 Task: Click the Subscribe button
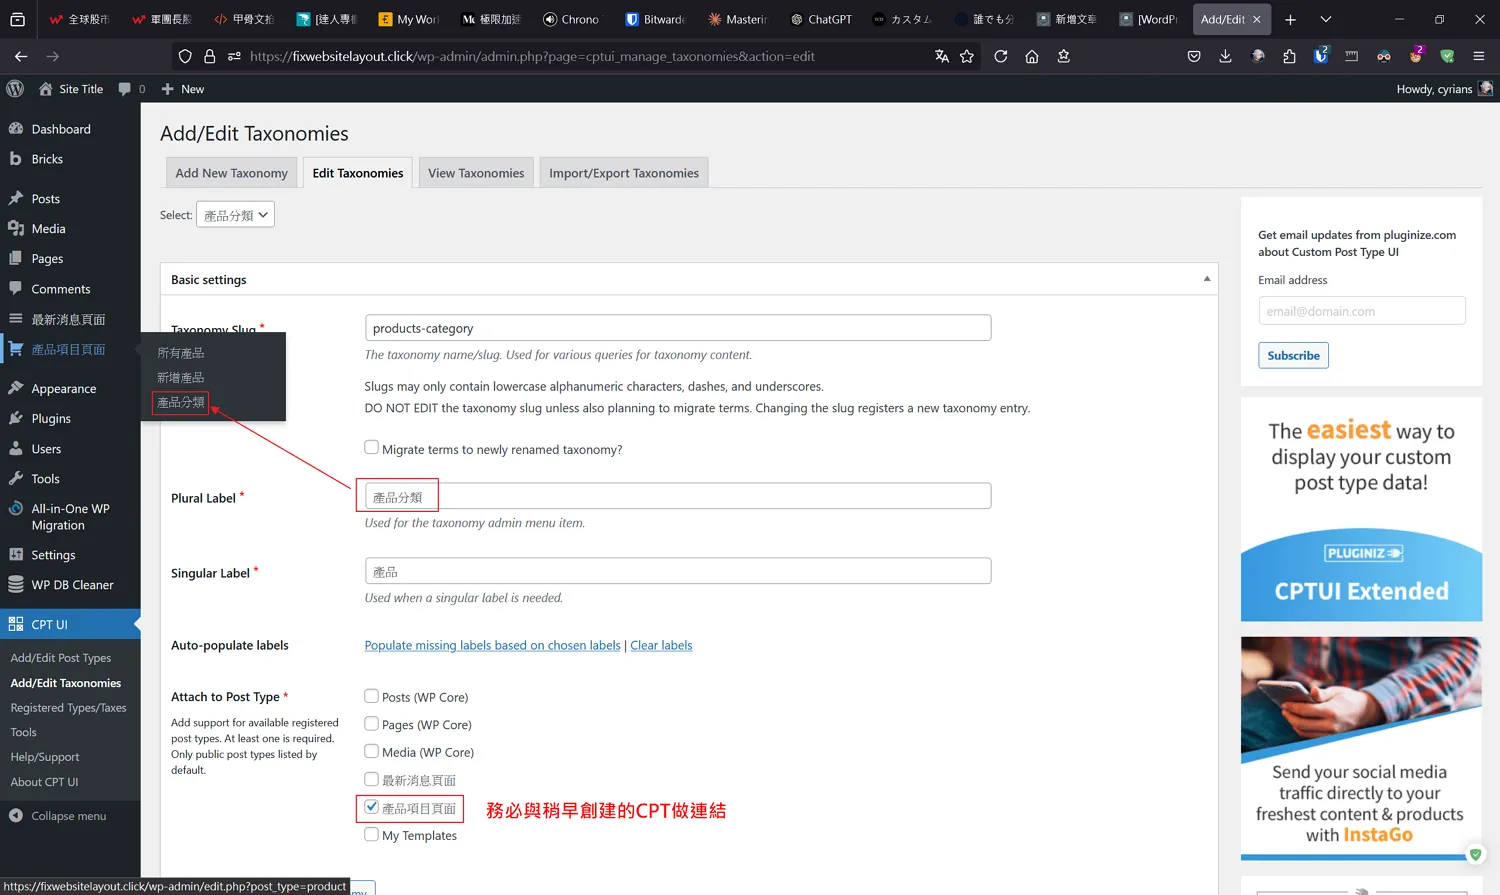(x=1293, y=355)
